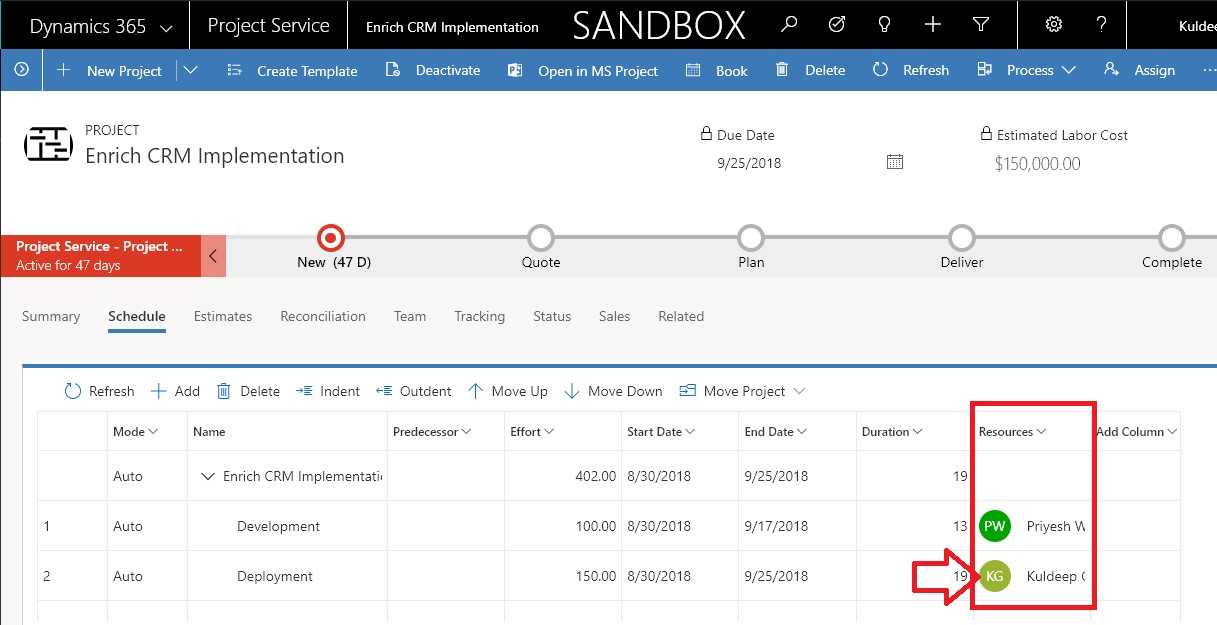Click the circled arrow site map icon
Viewport: 1217px width, 625px height.
21,70
